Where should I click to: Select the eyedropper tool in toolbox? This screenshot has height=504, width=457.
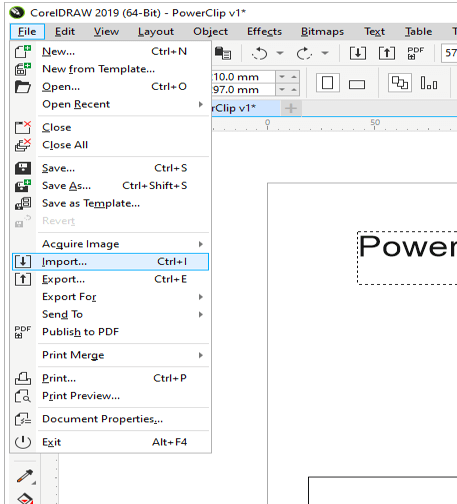point(25,476)
